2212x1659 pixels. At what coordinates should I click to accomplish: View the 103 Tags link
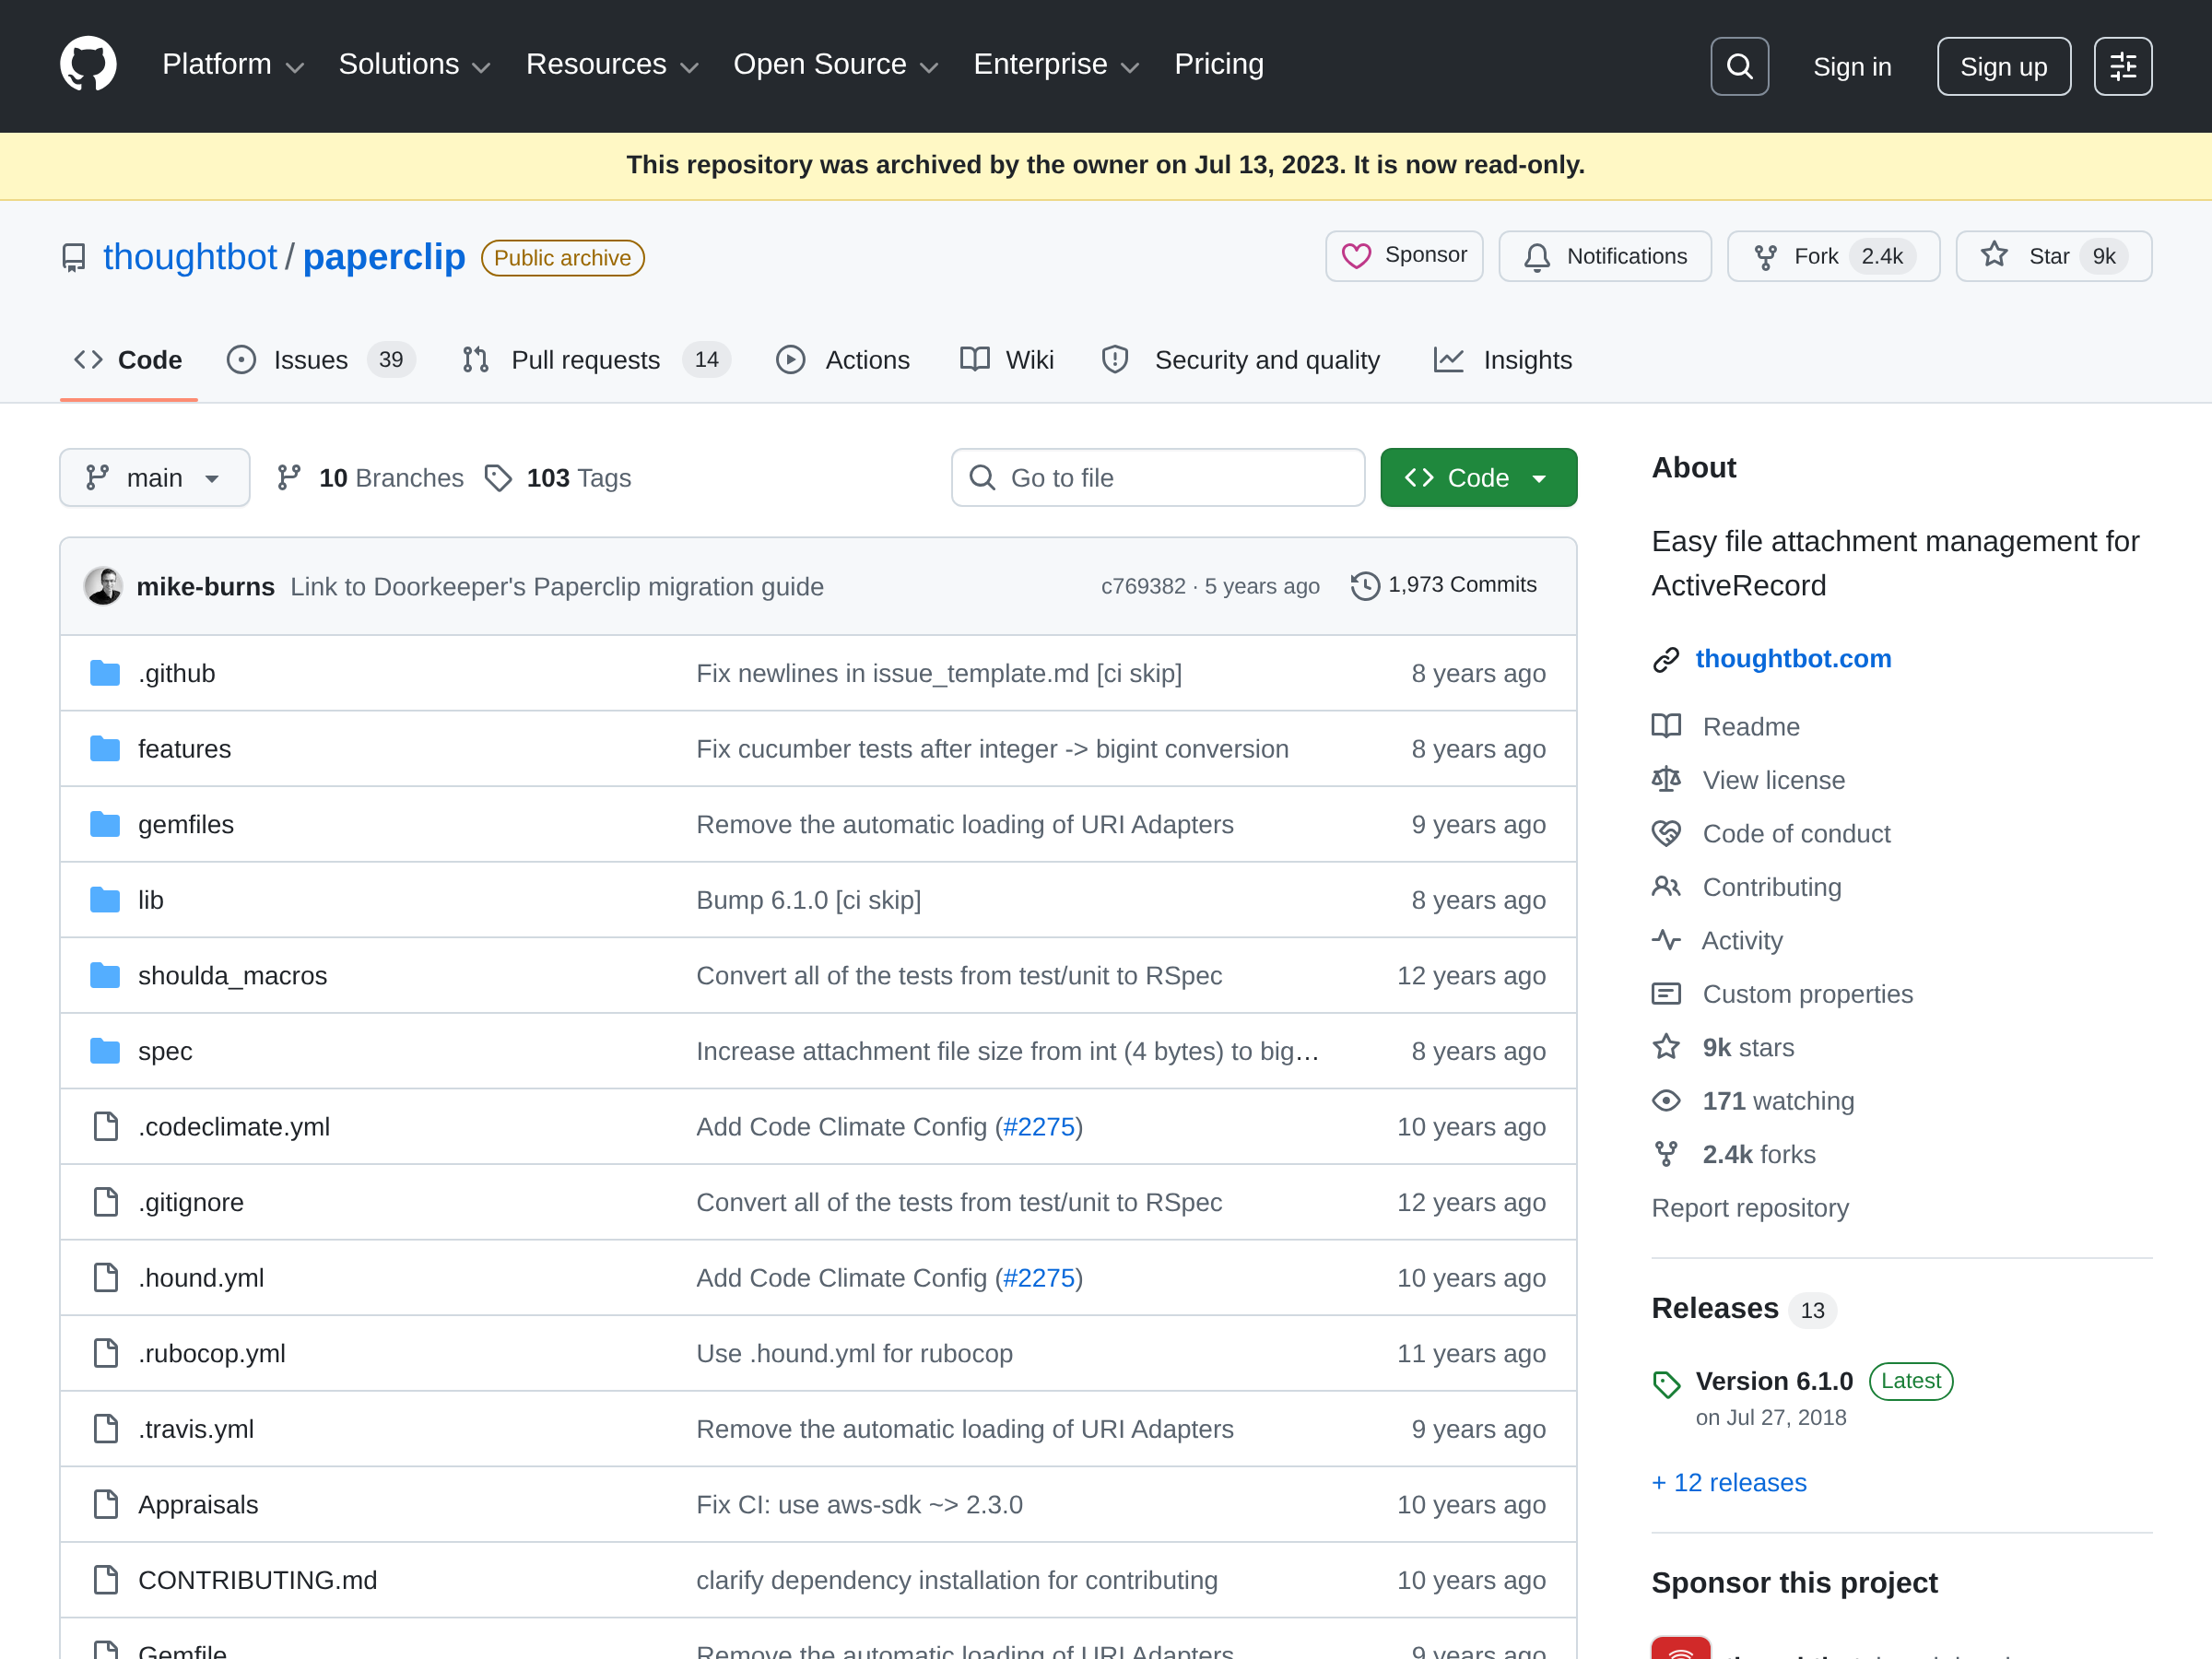[558, 478]
